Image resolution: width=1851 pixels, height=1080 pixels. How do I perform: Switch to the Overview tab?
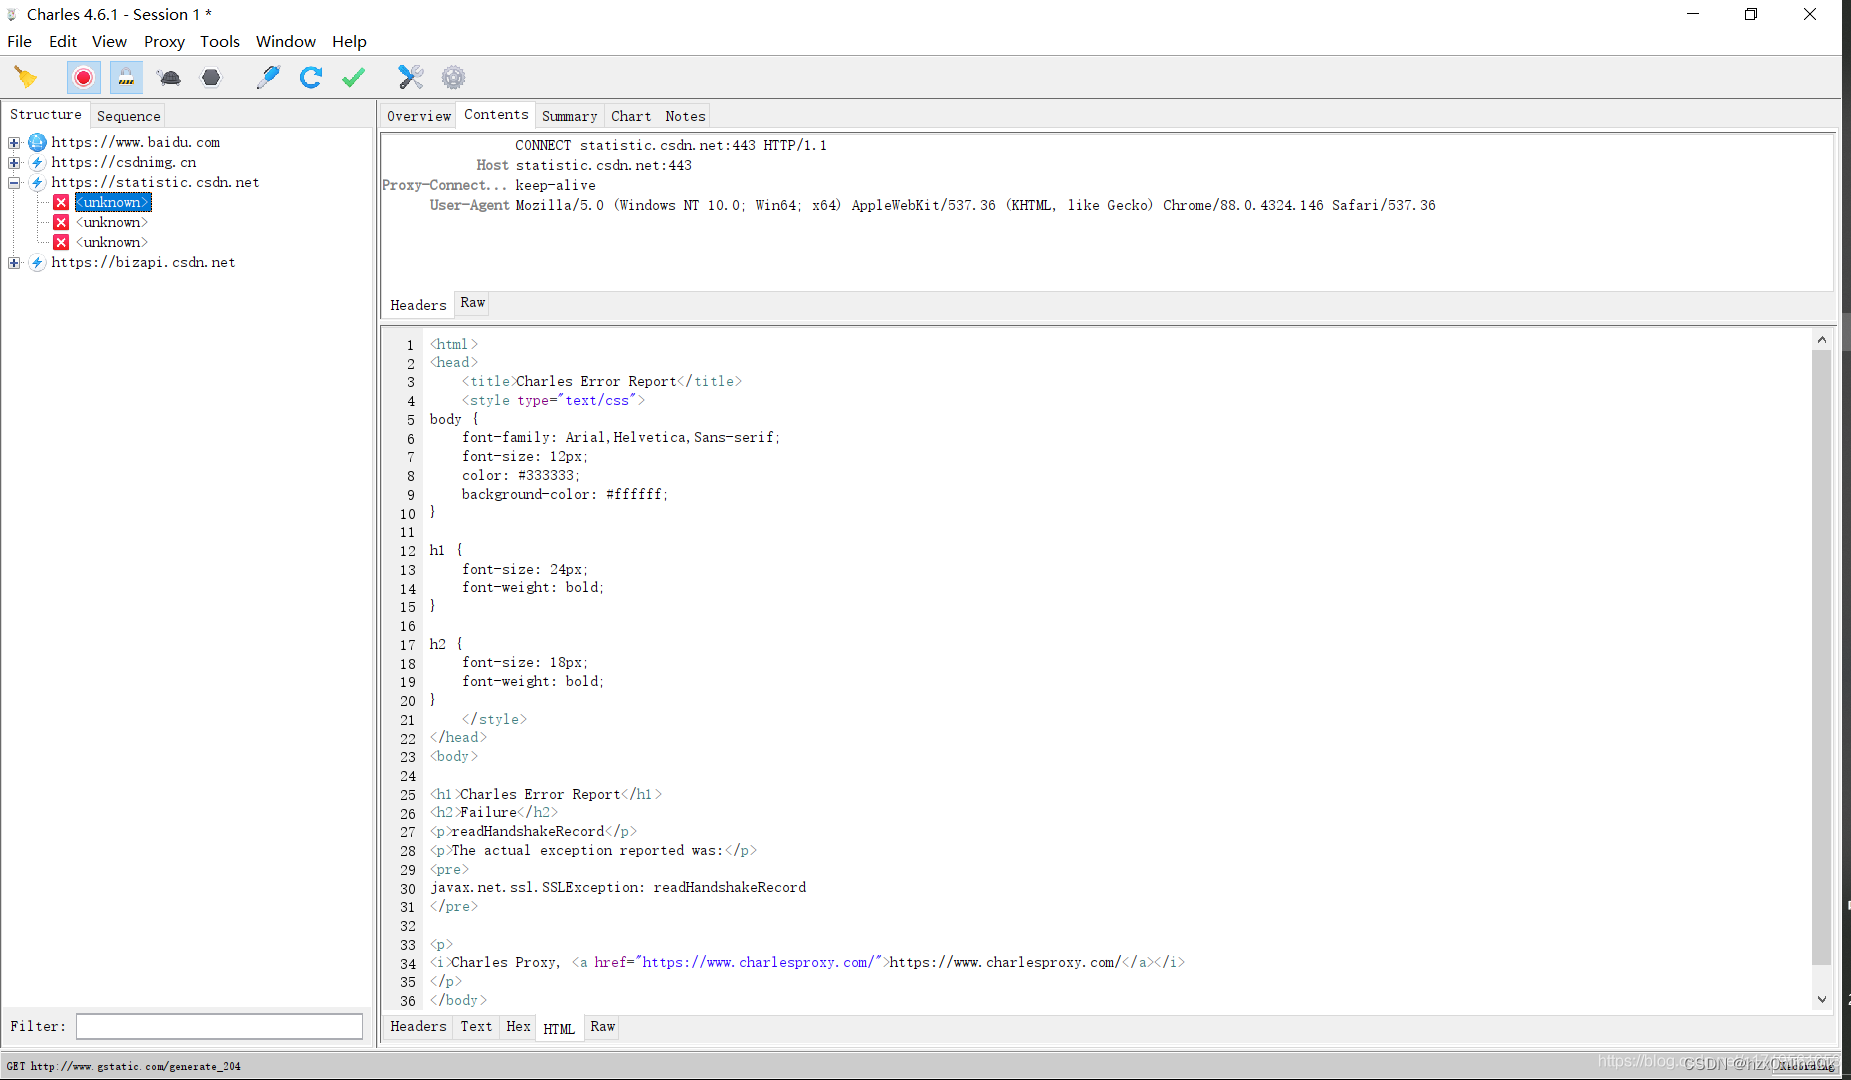(x=419, y=116)
